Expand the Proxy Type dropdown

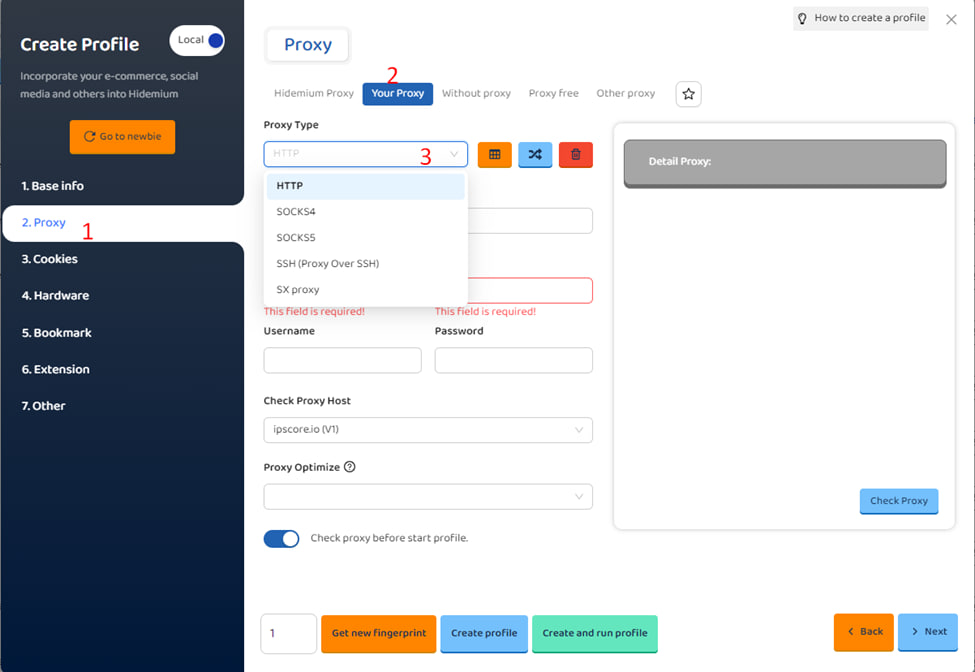point(365,154)
